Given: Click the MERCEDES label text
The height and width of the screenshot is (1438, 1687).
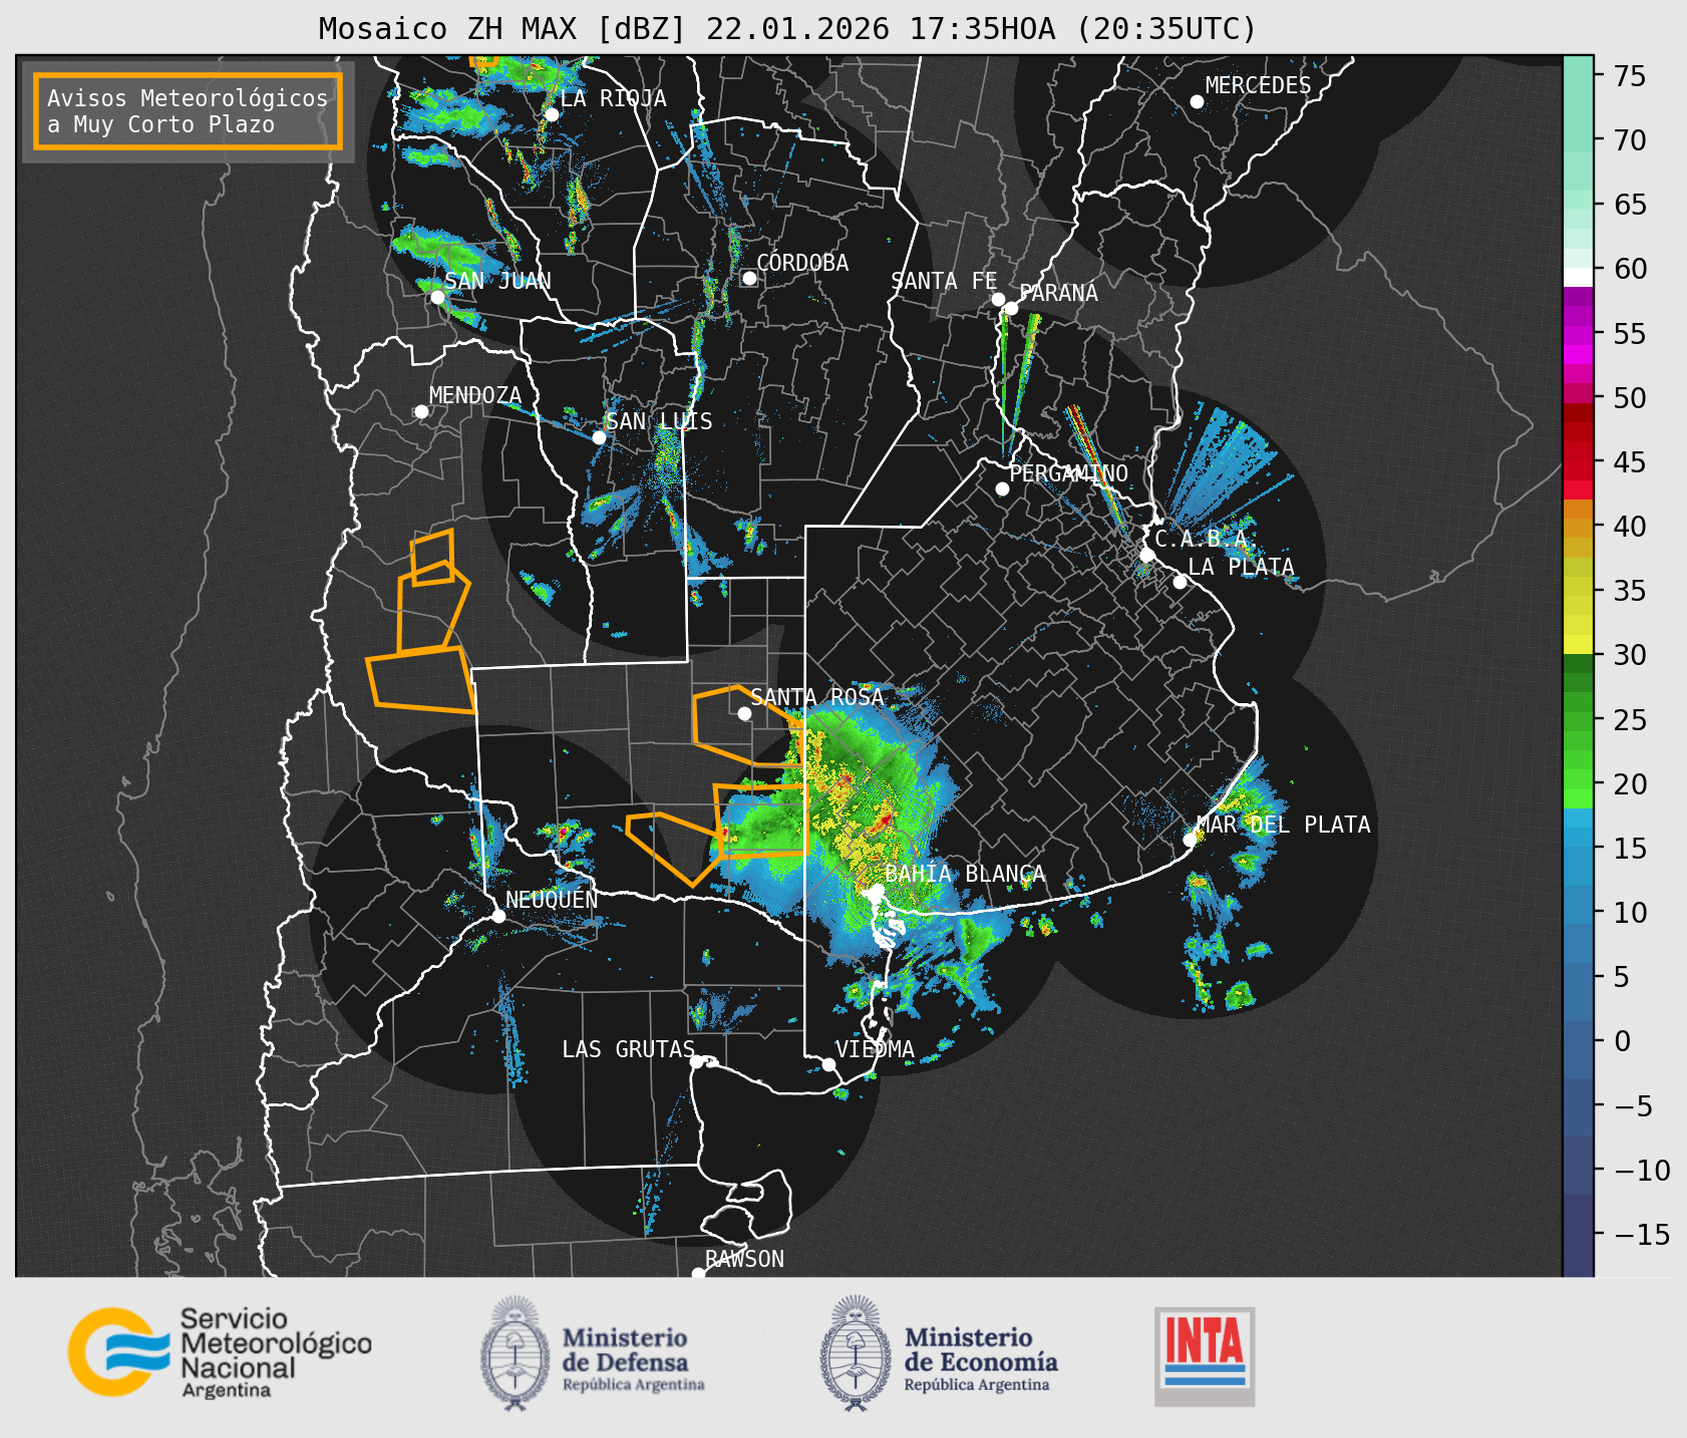Looking at the screenshot, I should tap(1258, 86).
